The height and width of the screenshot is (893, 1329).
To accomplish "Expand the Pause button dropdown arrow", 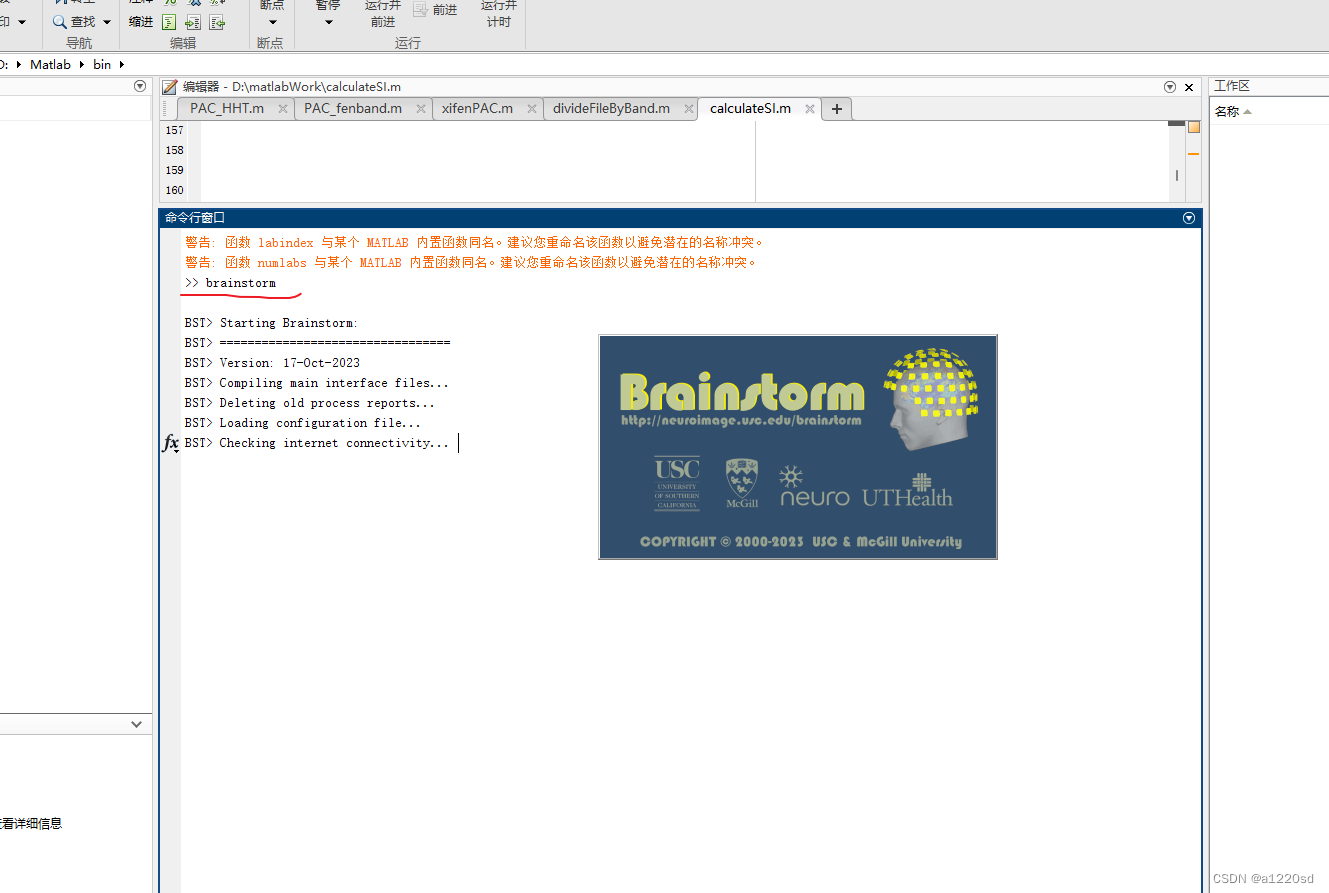I will [328, 22].
